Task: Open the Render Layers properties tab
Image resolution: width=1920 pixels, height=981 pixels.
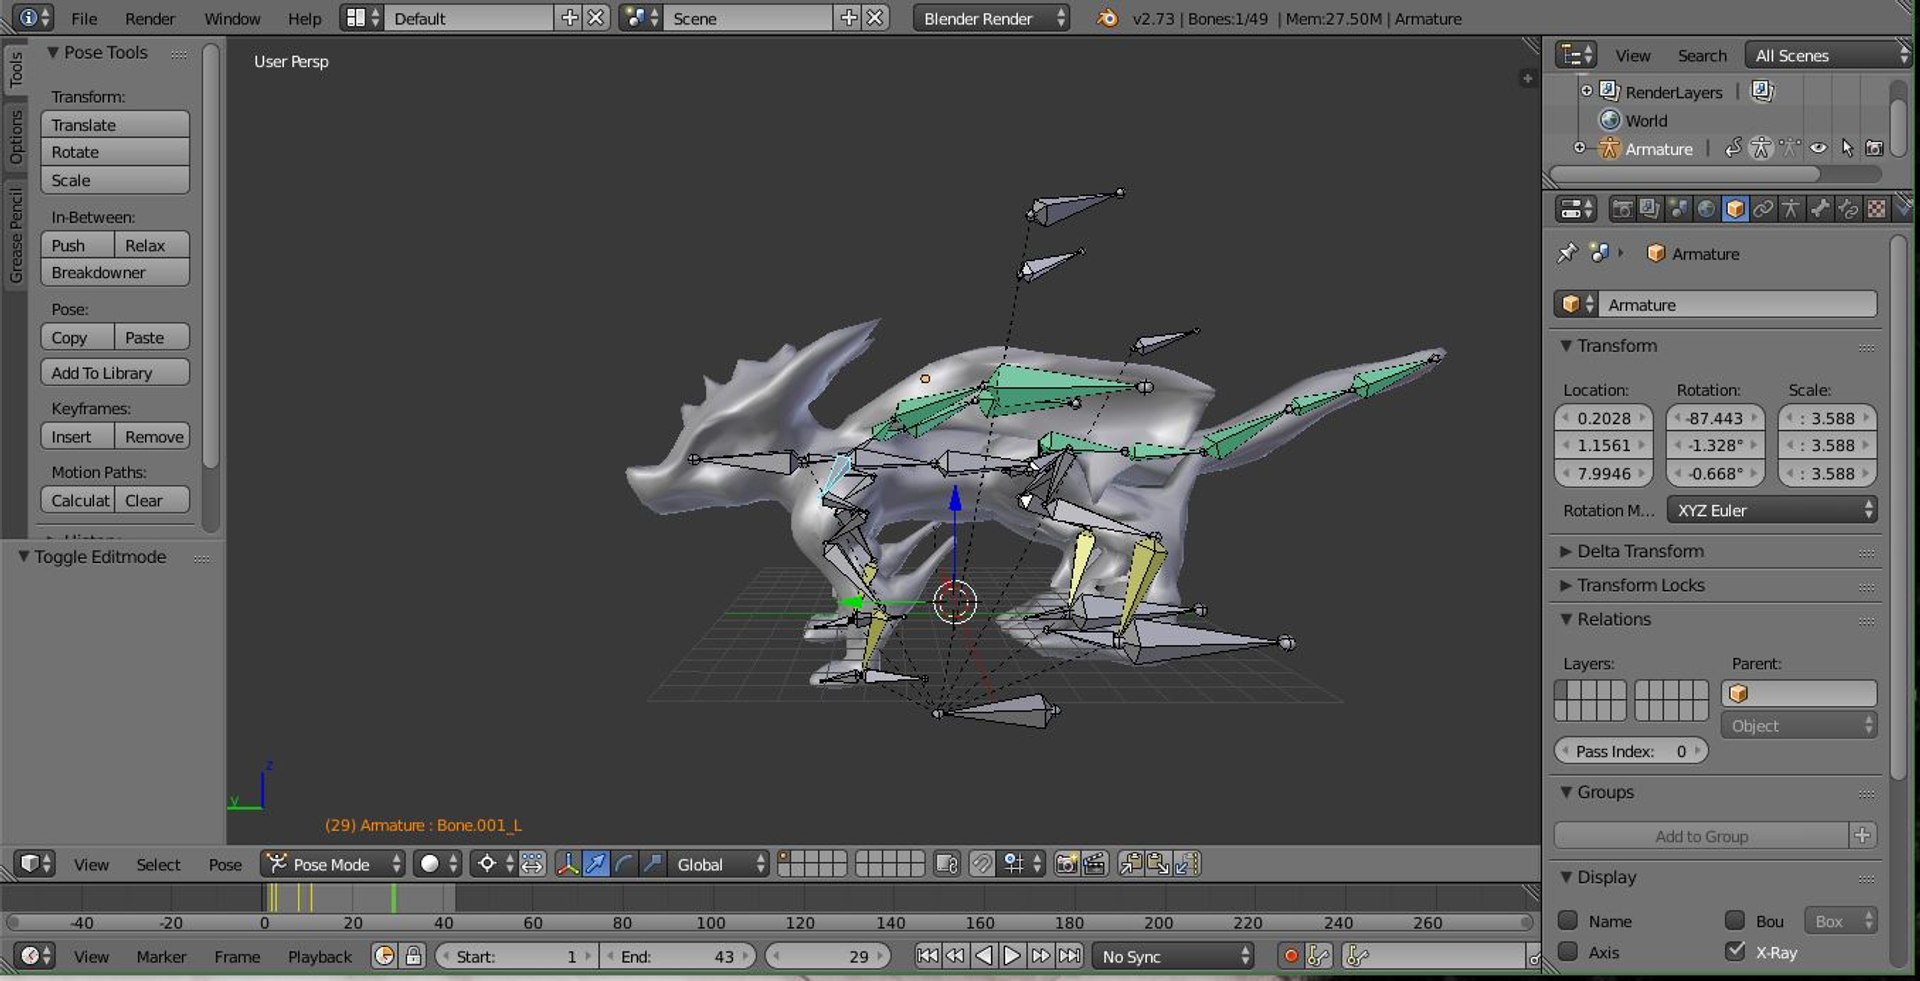Action: coord(1650,209)
